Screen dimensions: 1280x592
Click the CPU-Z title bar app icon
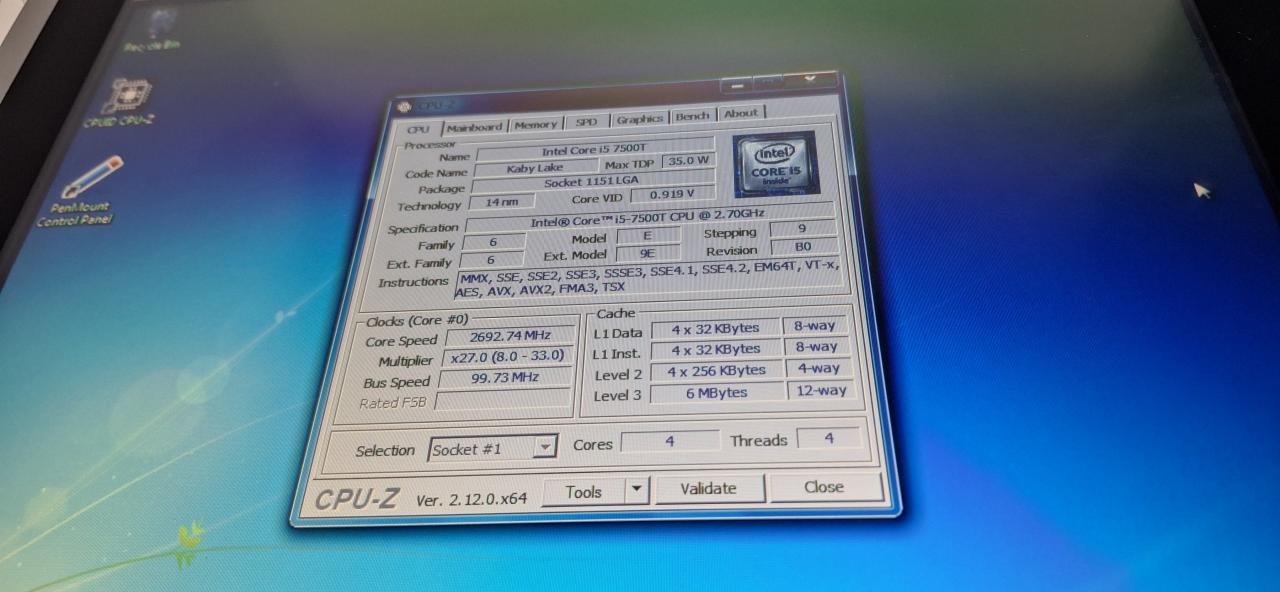click(x=404, y=108)
